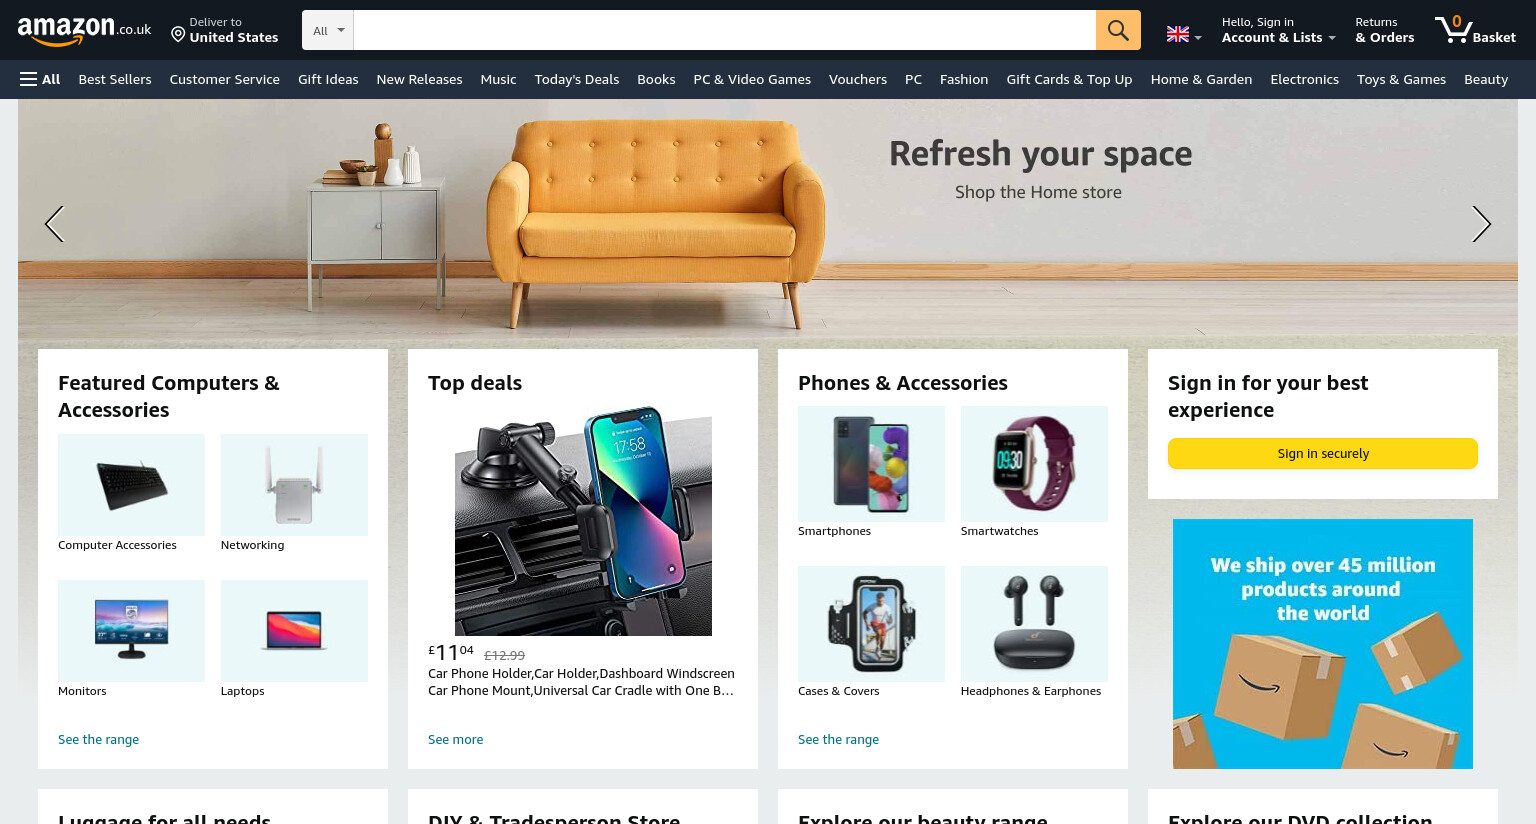Go to Best Sellers page

pyautogui.click(x=115, y=79)
